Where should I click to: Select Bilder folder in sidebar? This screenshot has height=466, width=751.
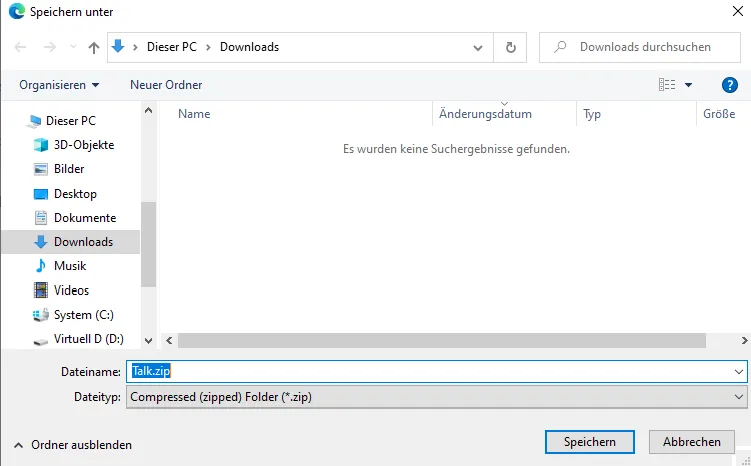click(69, 169)
